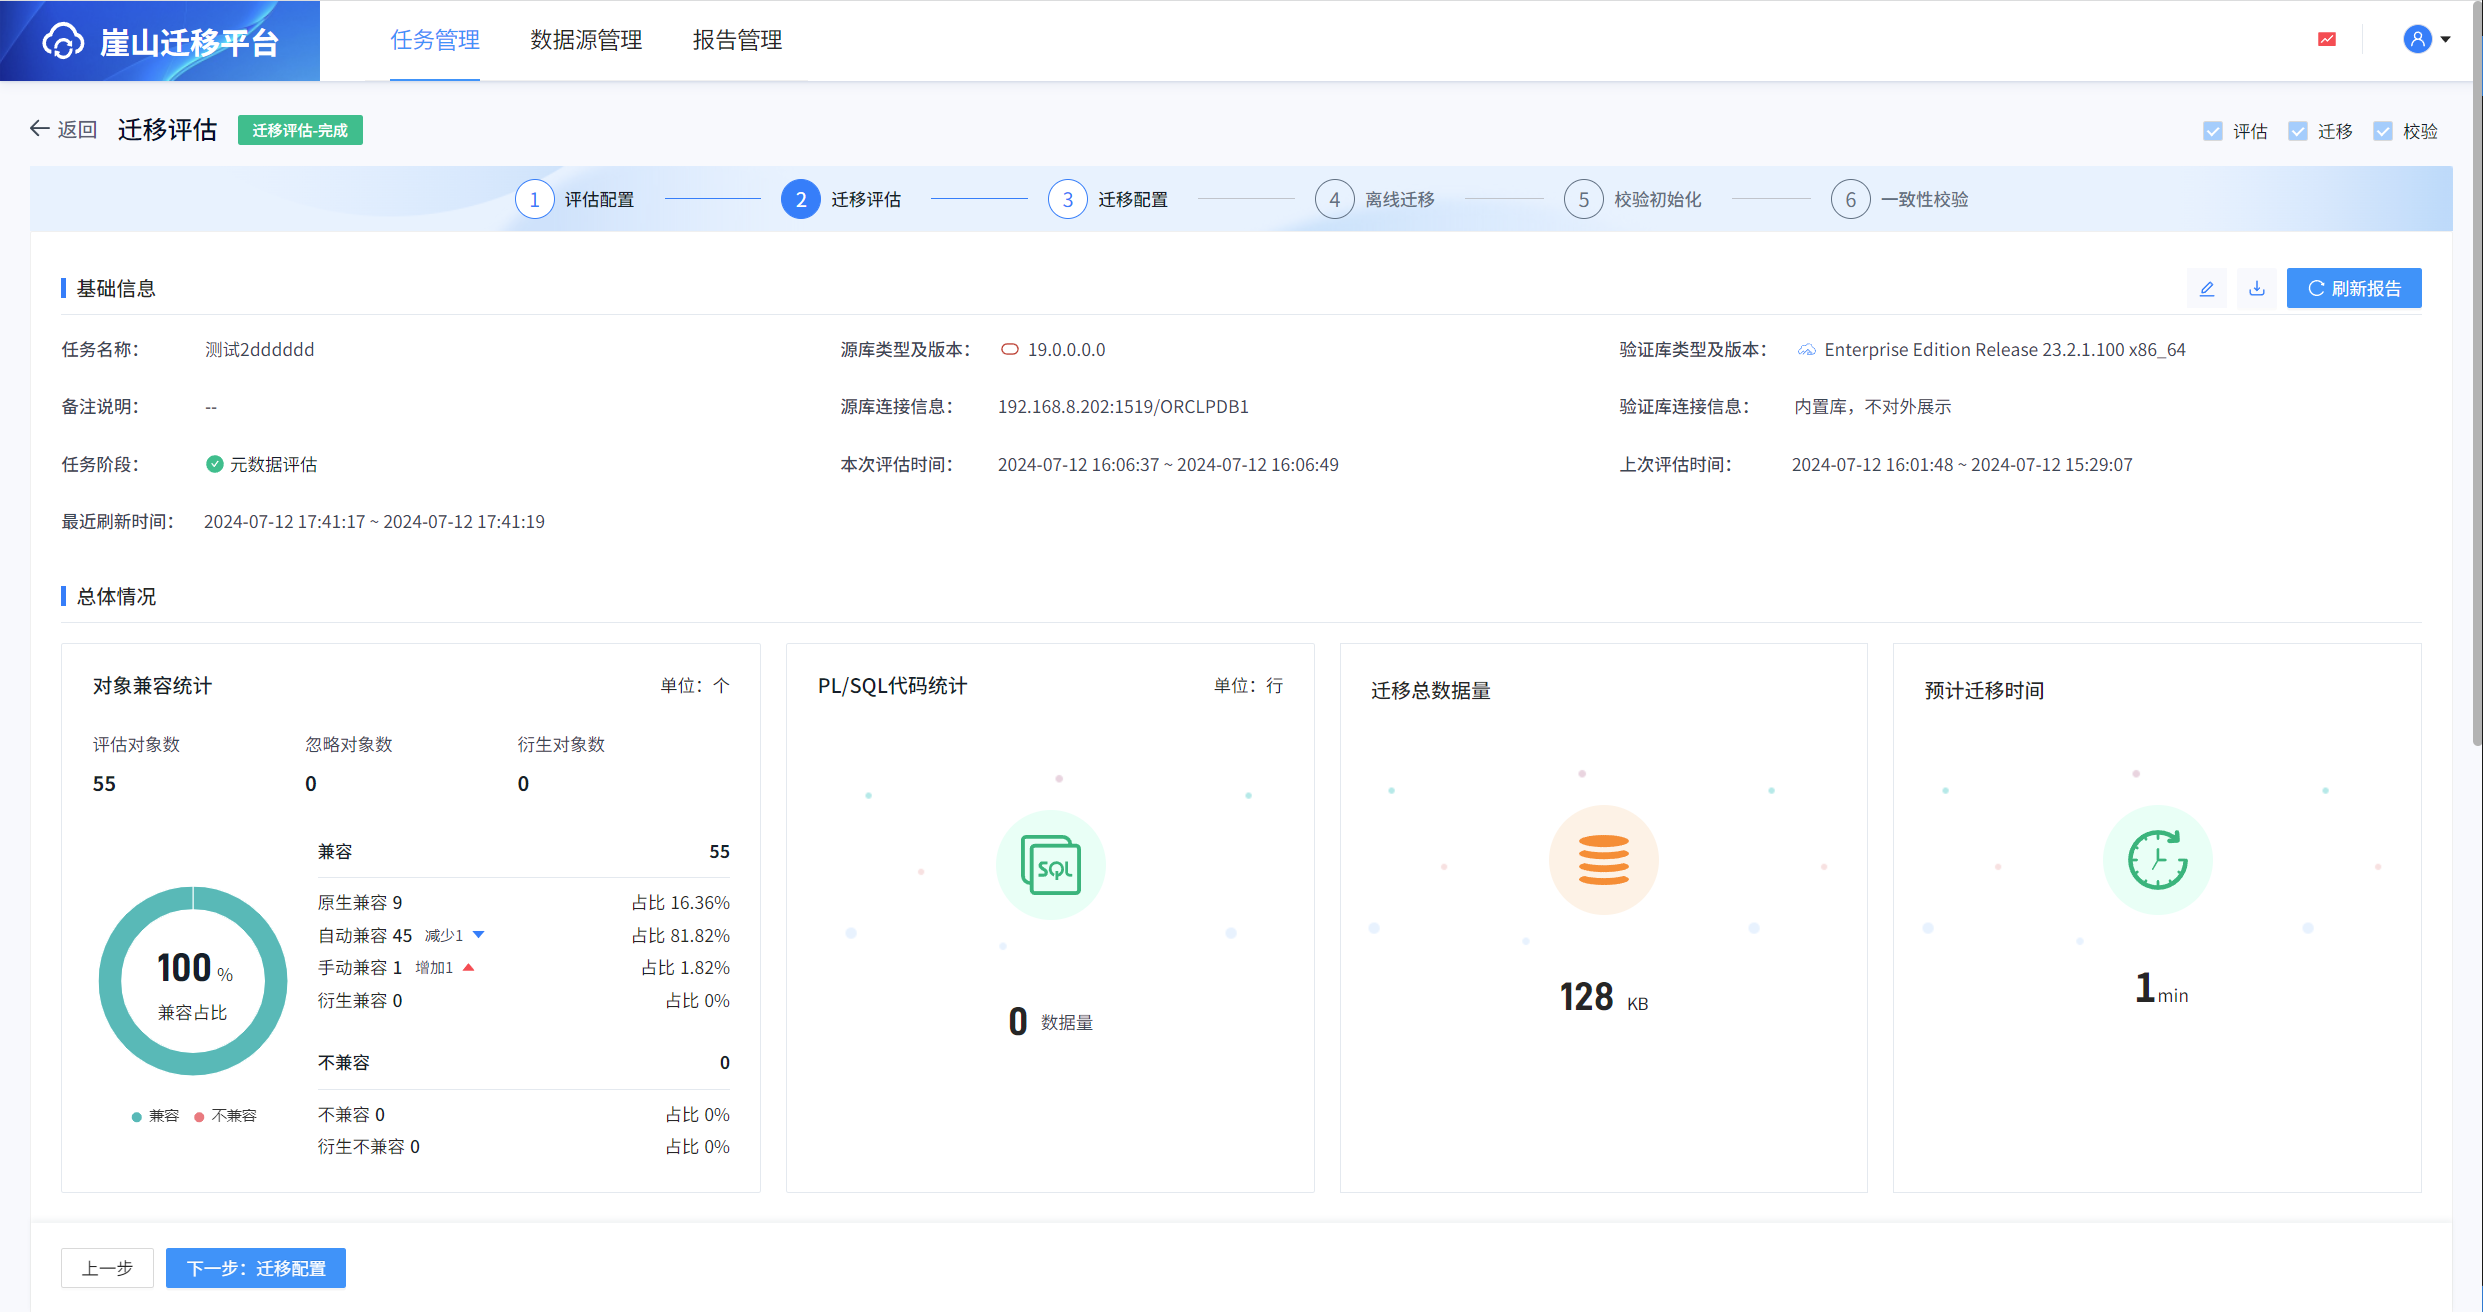Switch to the 数据源管理 tab
The width and height of the screenshot is (2483, 1312).
[586, 40]
